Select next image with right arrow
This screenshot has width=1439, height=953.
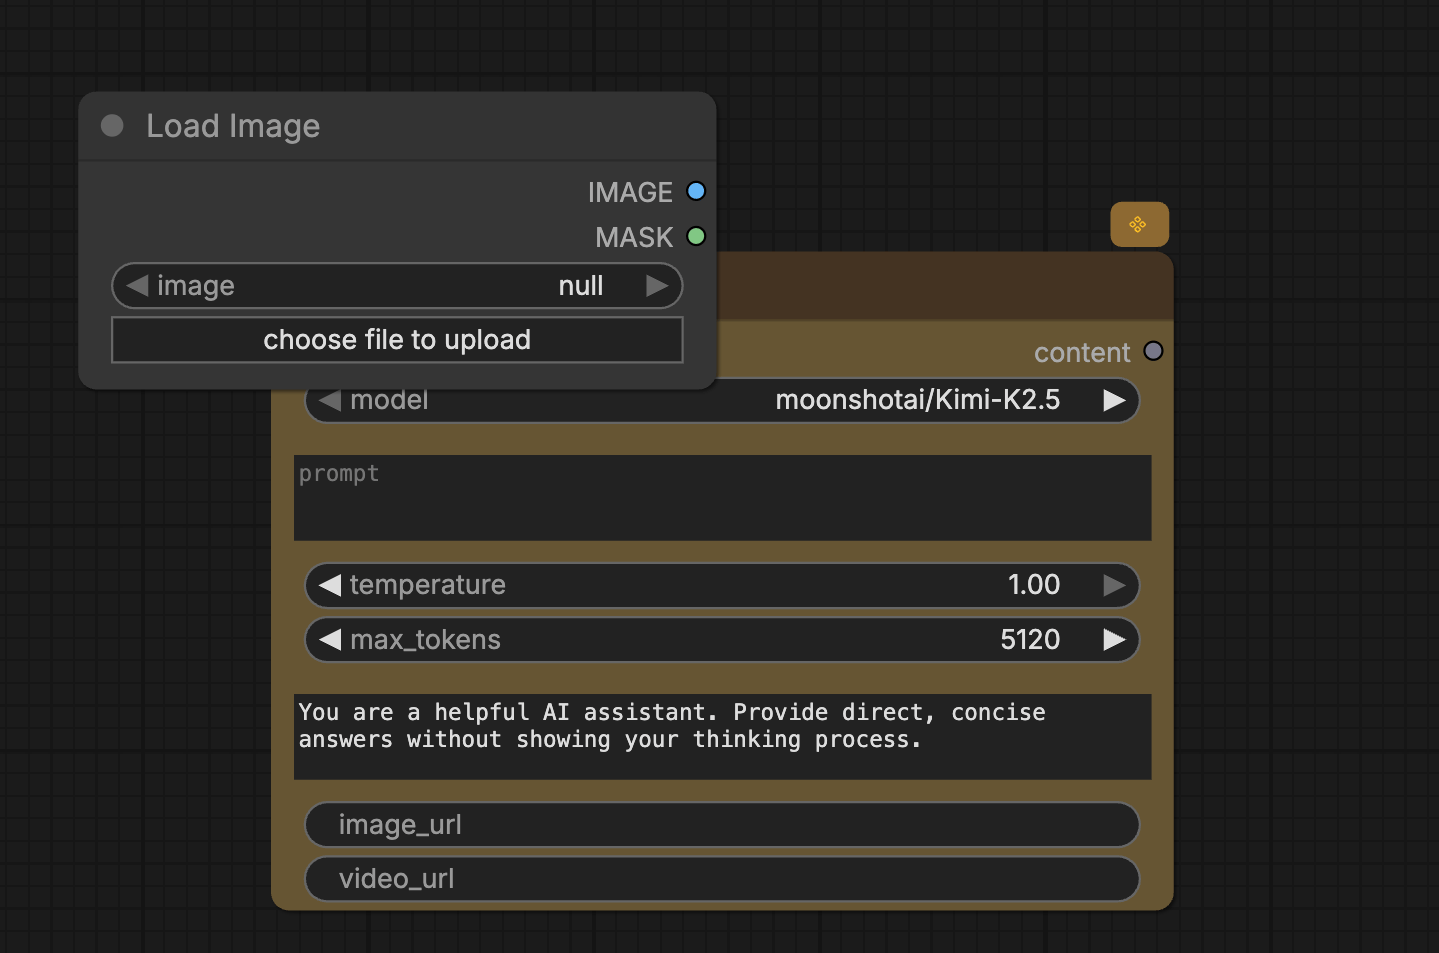coord(657,286)
